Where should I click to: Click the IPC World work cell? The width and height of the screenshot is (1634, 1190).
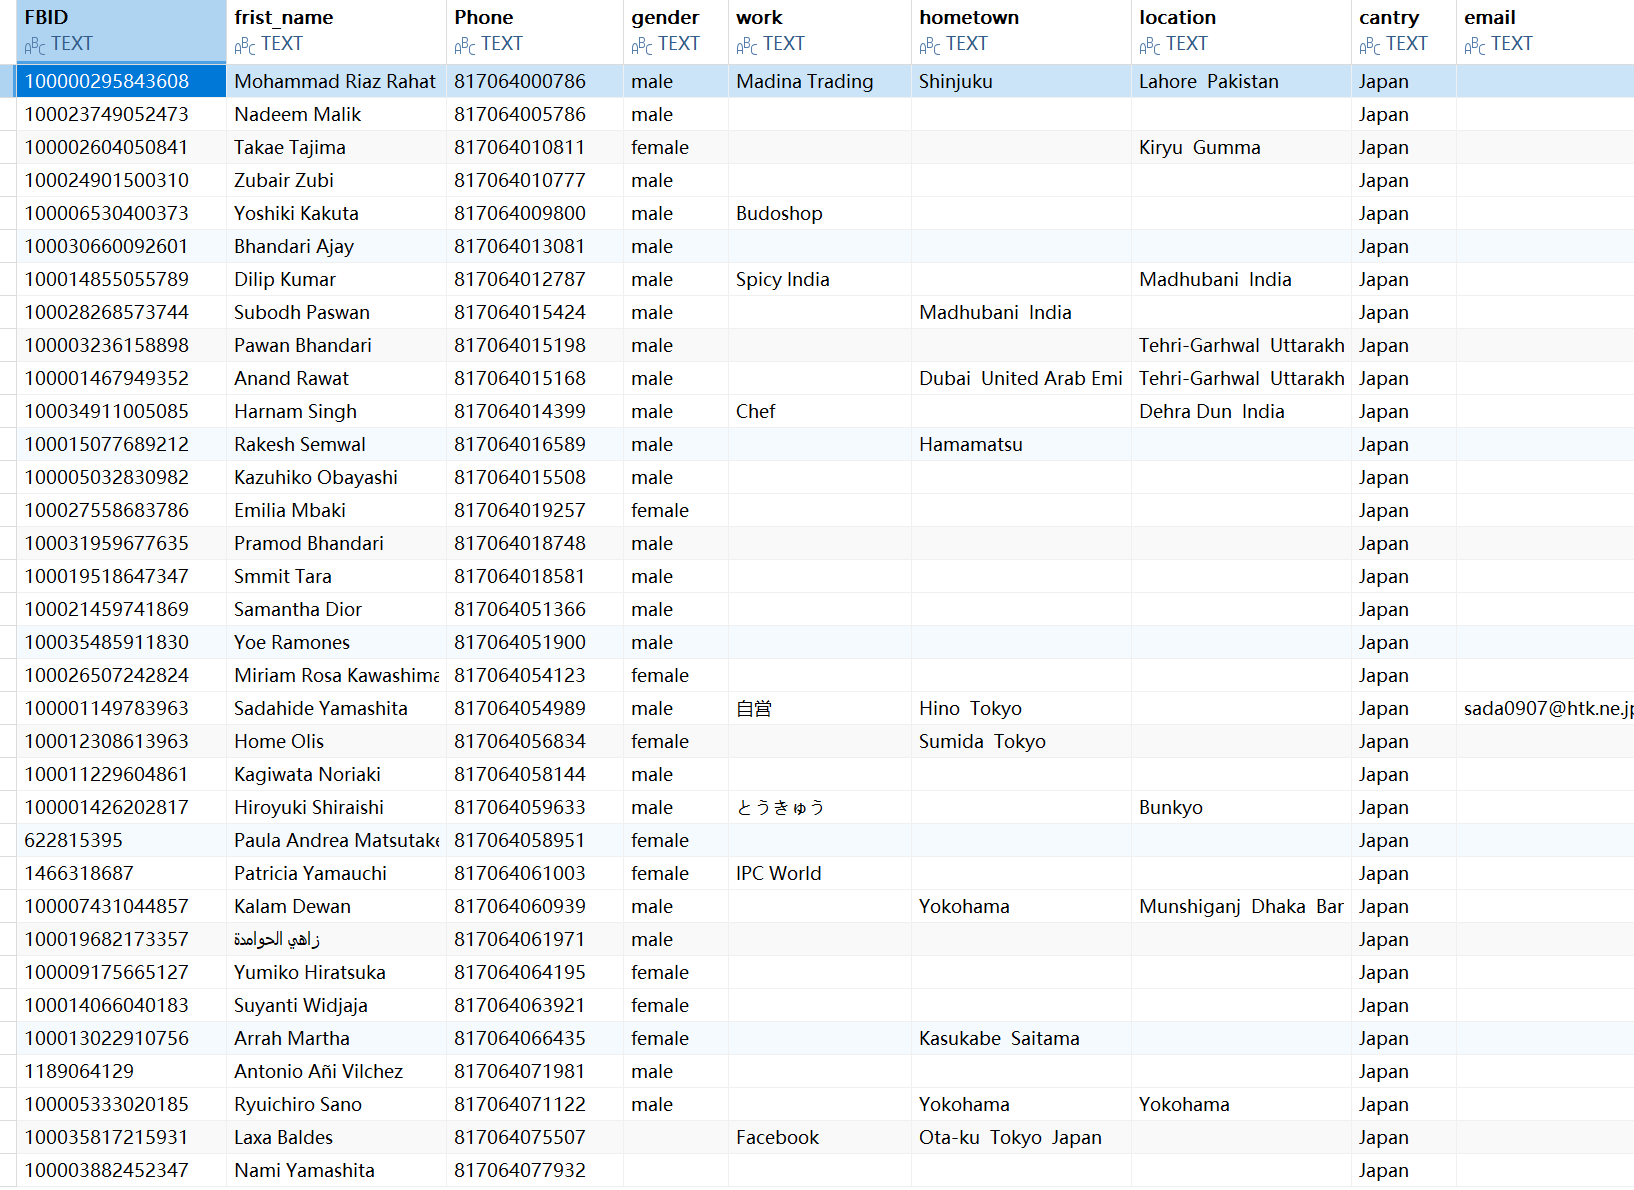778,873
